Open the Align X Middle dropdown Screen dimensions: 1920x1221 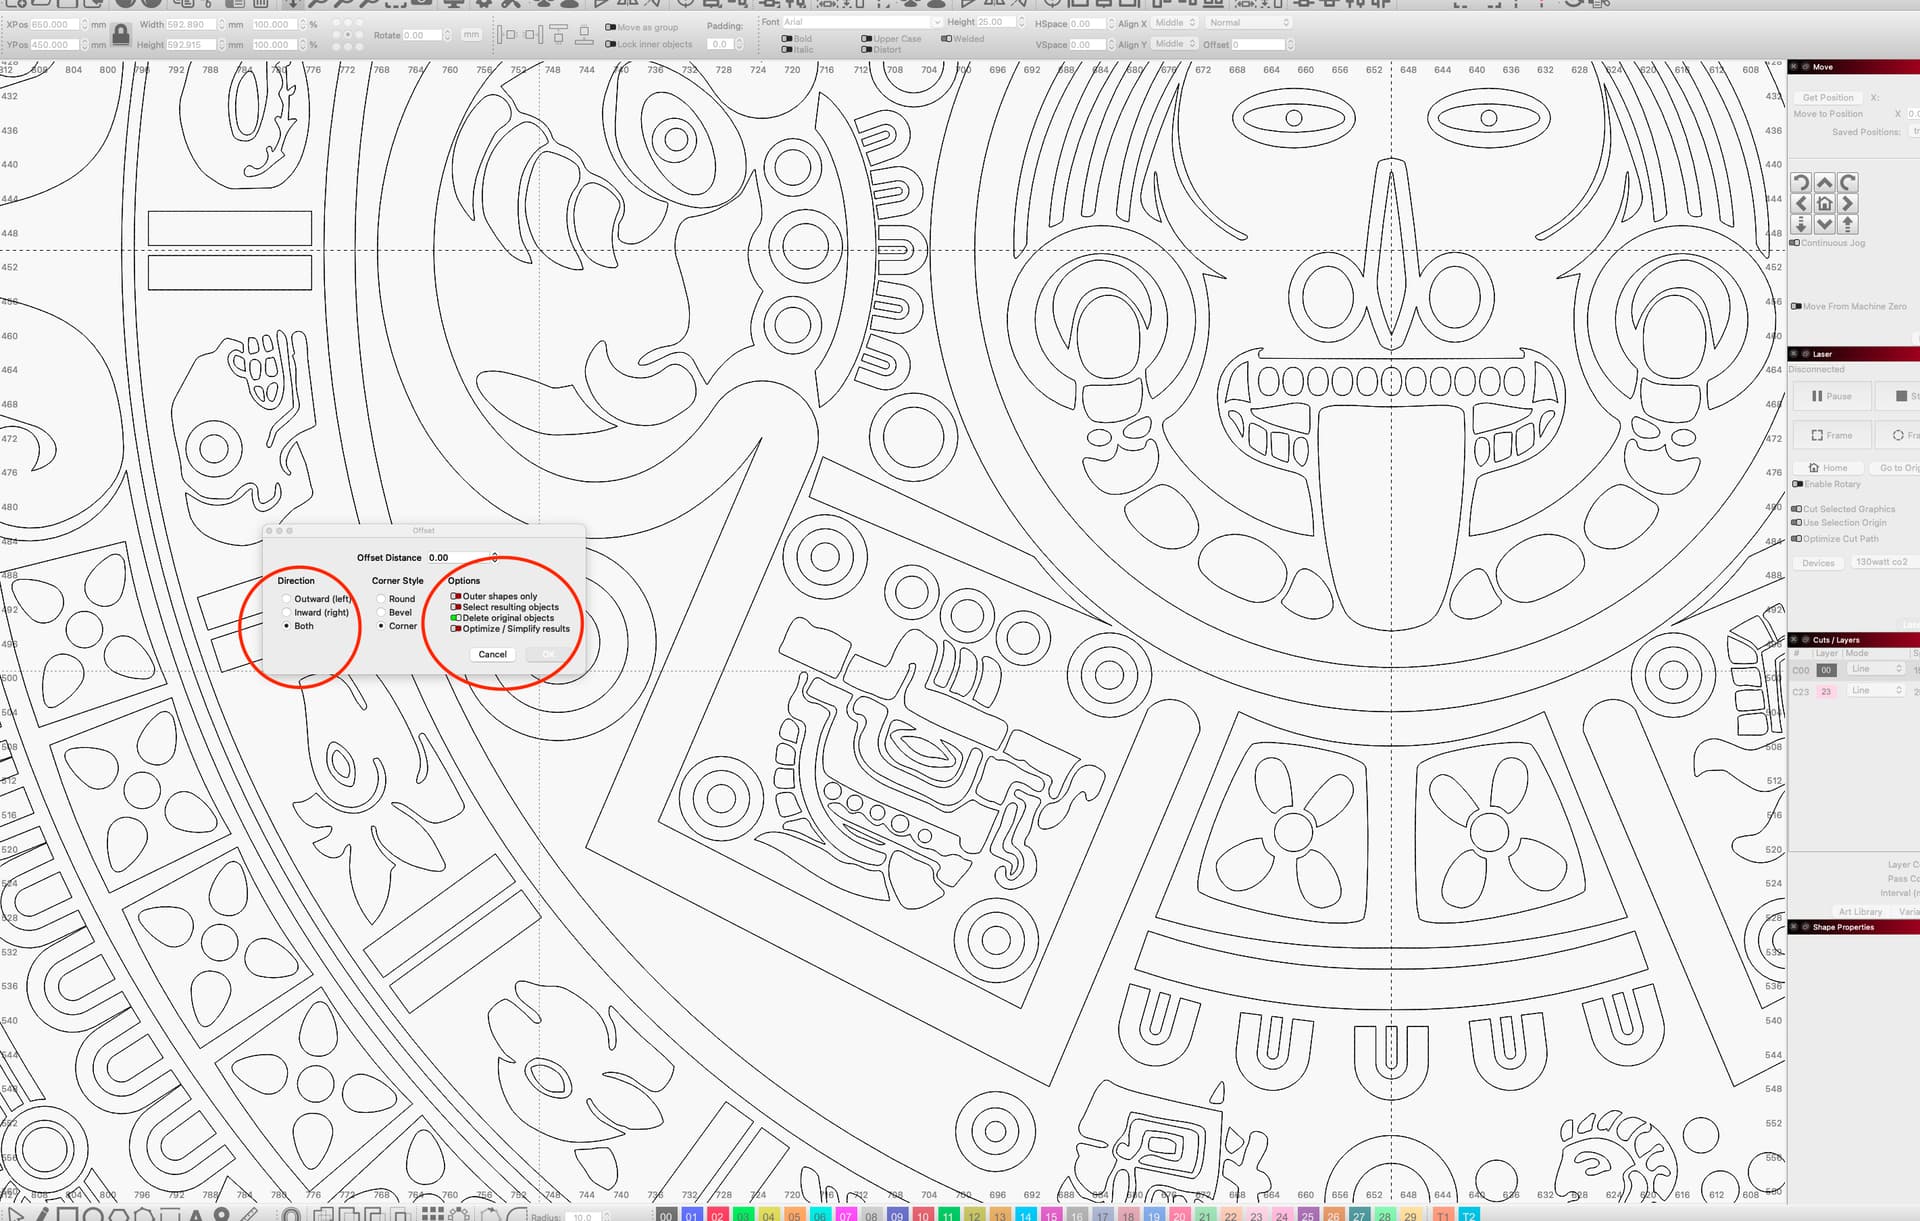pyautogui.click(x=1175, y=23)
